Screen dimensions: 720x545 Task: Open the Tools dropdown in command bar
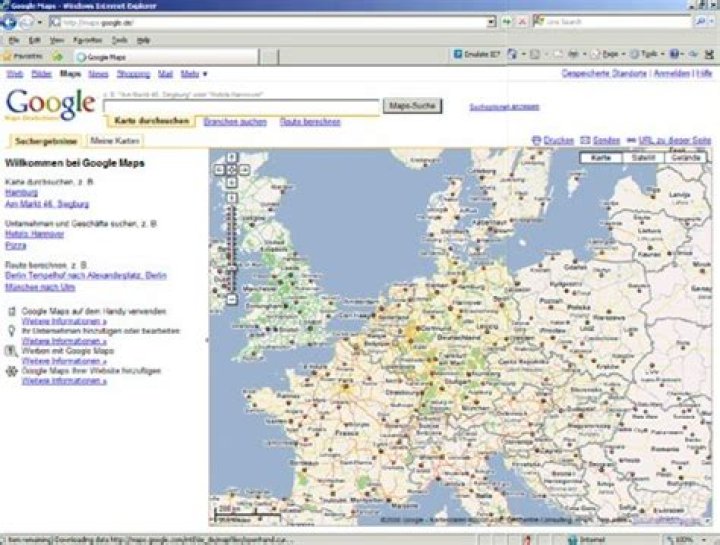[x=647, y=54]
